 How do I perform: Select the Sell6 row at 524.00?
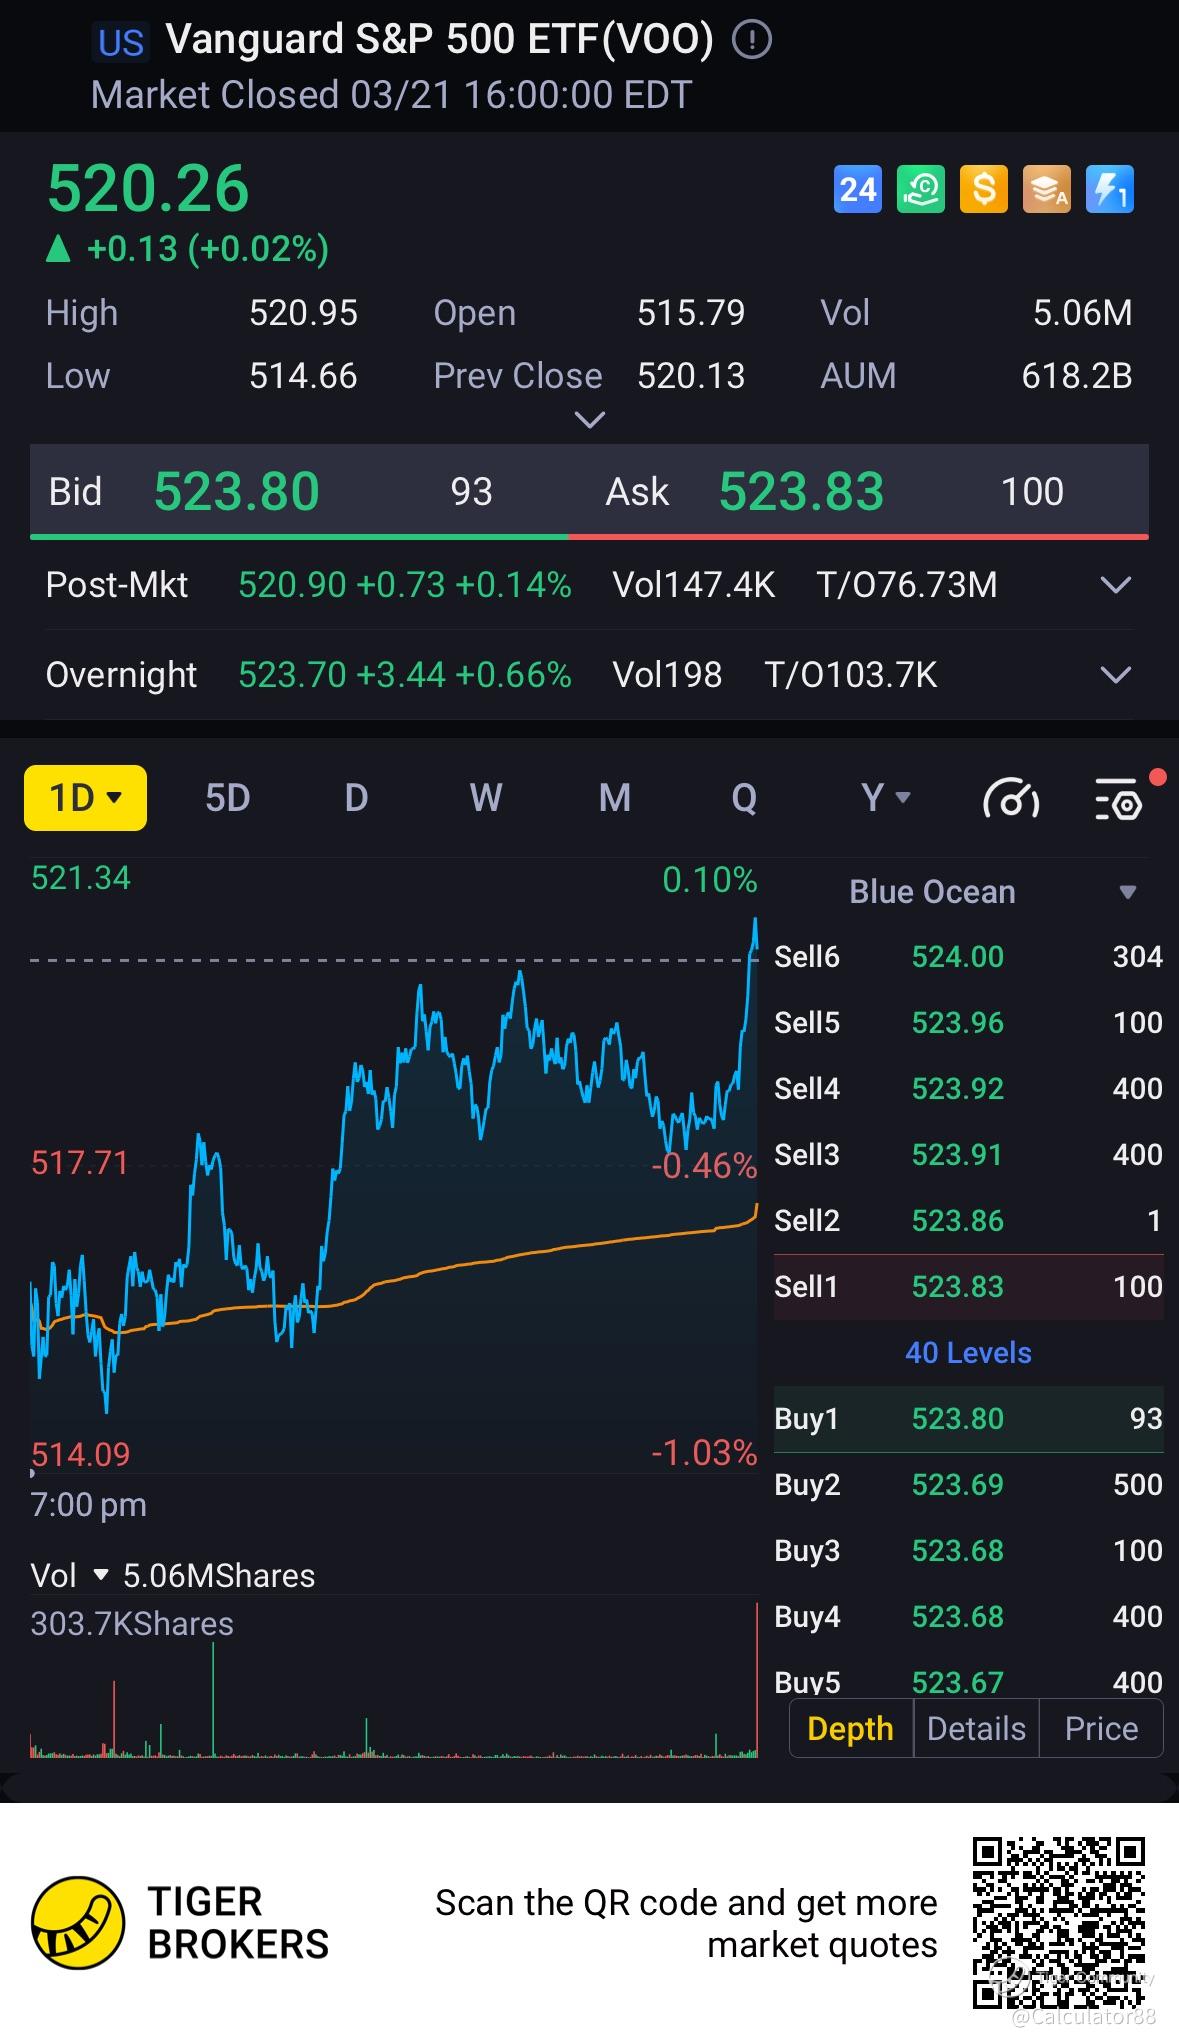point(968,957)
